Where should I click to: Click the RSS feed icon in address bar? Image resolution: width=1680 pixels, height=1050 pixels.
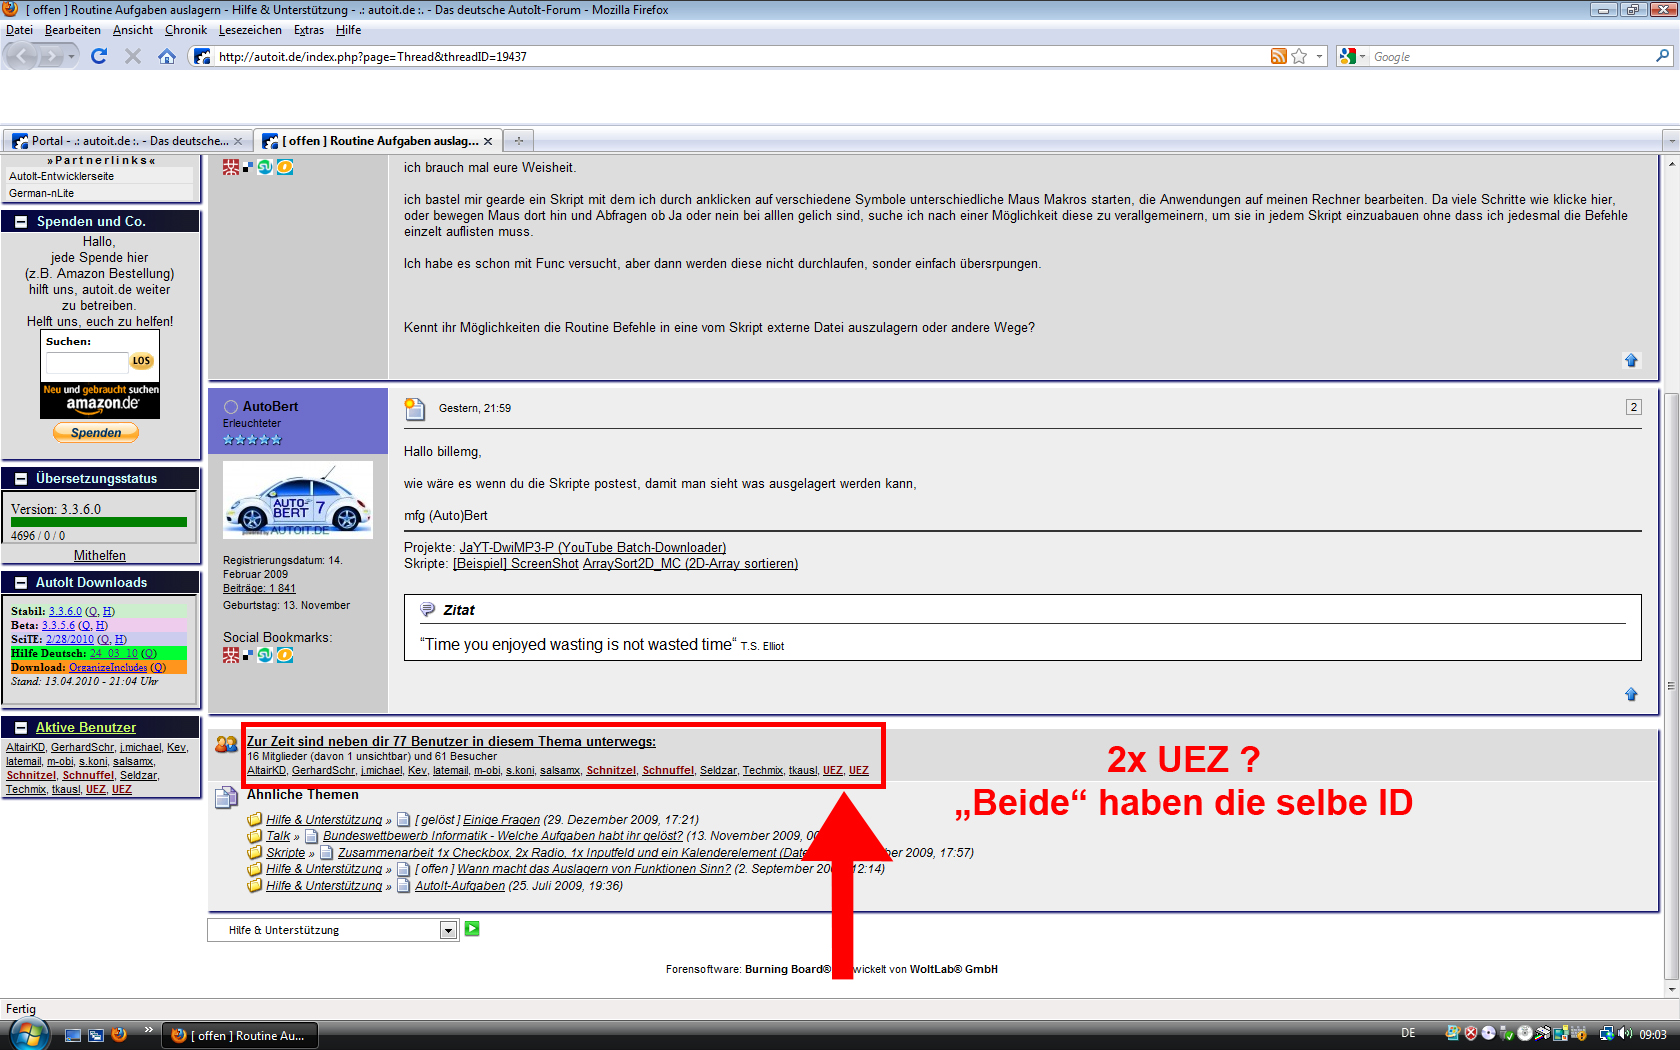[1278, 56]
